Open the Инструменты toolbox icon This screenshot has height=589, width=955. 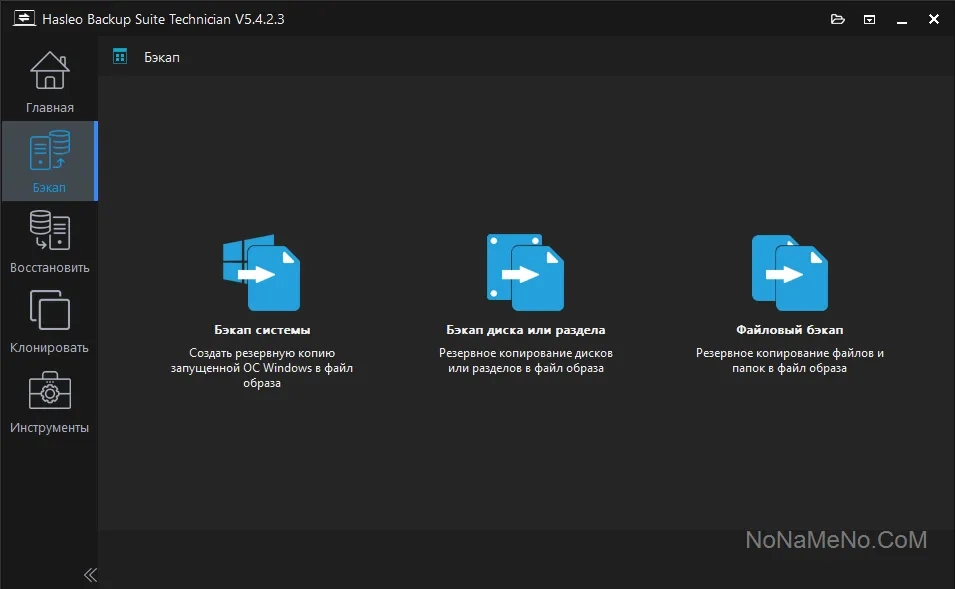[49, 390]
